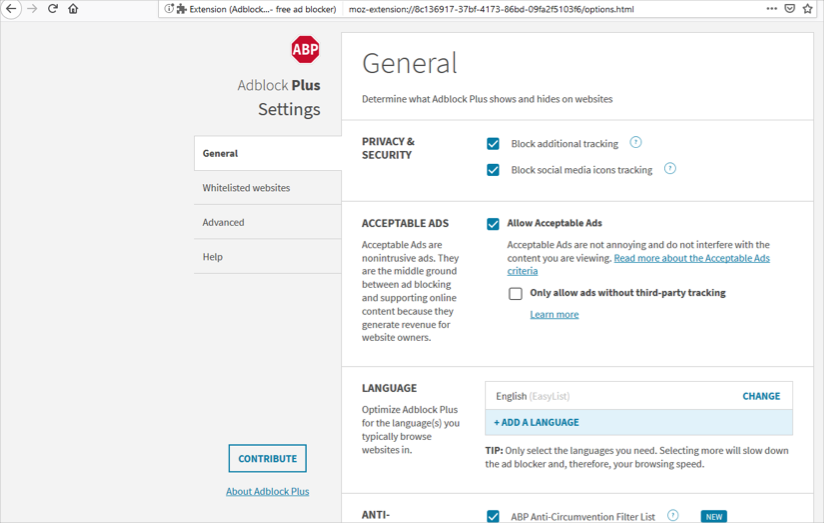Disable Block social media icons tracking

[x=493, y=170]
